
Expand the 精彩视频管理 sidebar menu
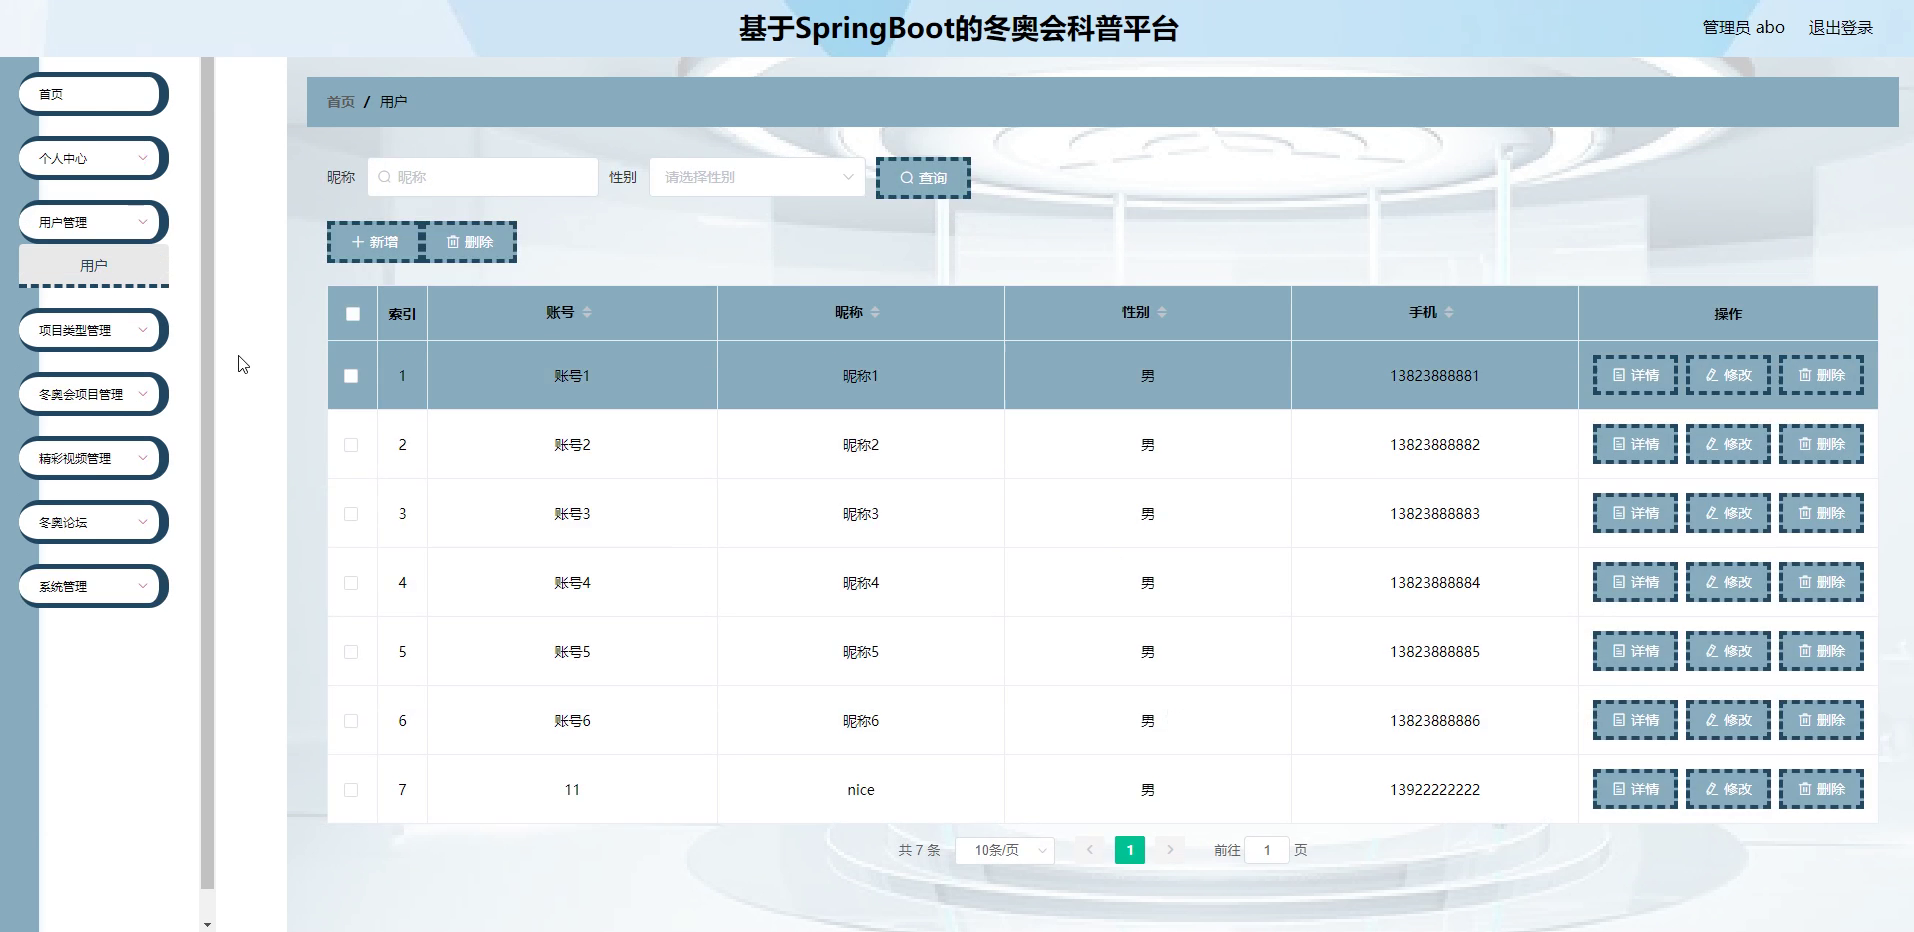pyautogui.click(x=93, y=458)
